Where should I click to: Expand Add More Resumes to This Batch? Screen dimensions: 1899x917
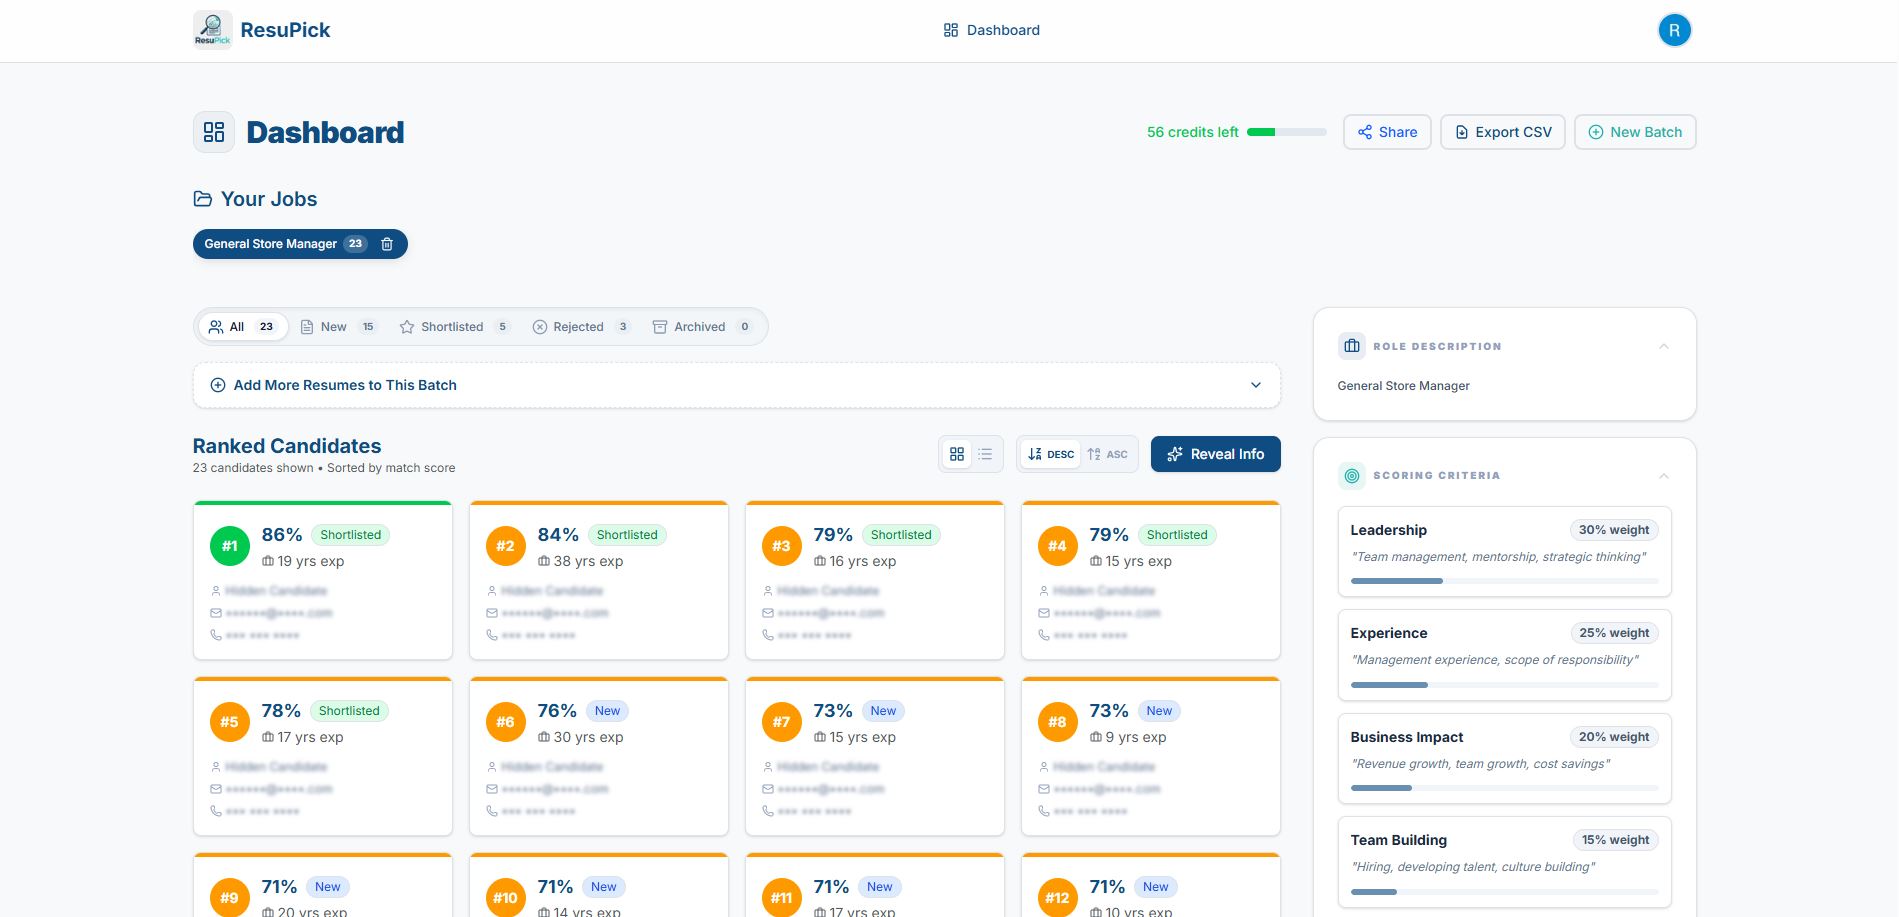tap(1257, 385)
